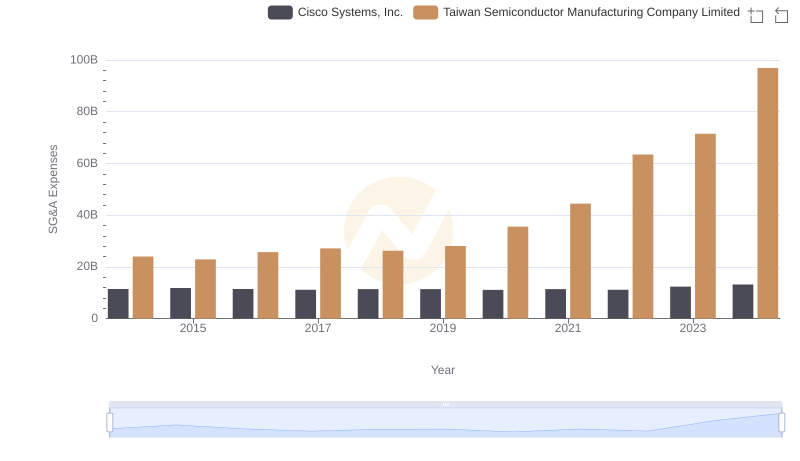800x461 pixels.
Task: Click the 20B y-axis tick label
Action: click(87, 266)
